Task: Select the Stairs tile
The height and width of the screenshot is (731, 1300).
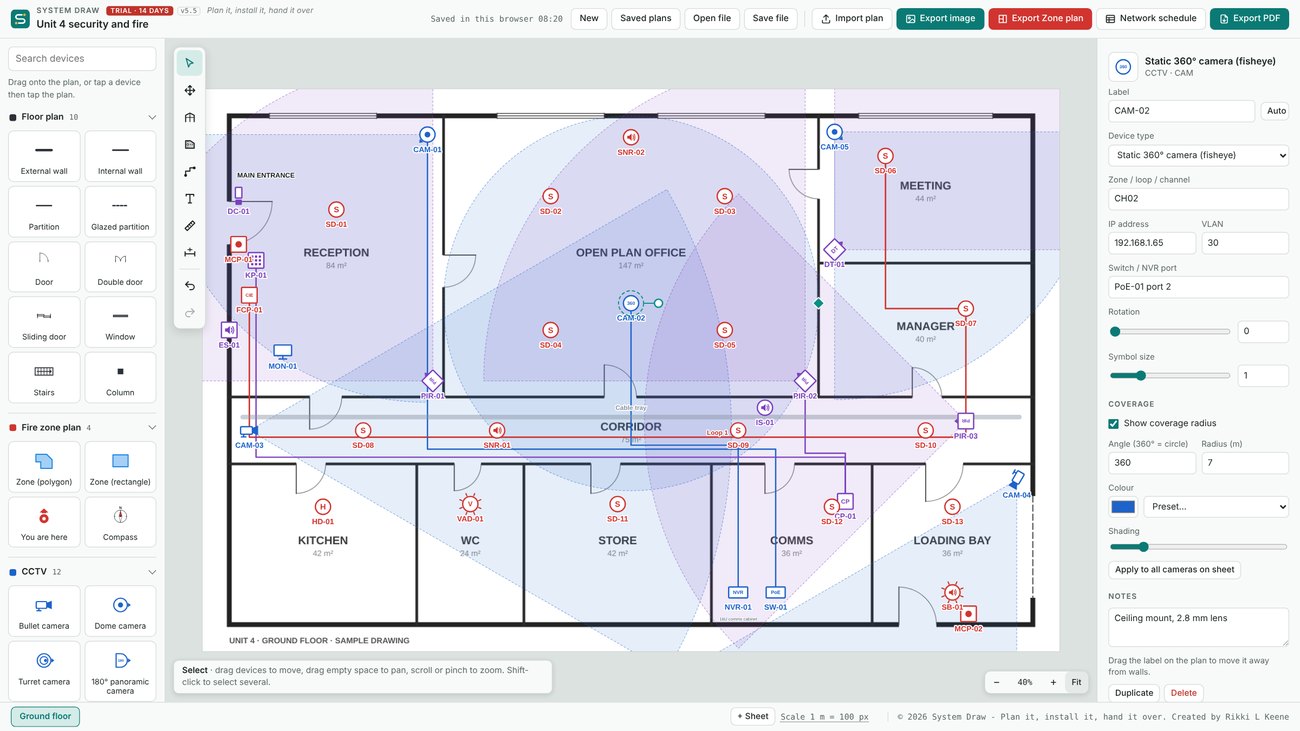Action: click(44, 378)
